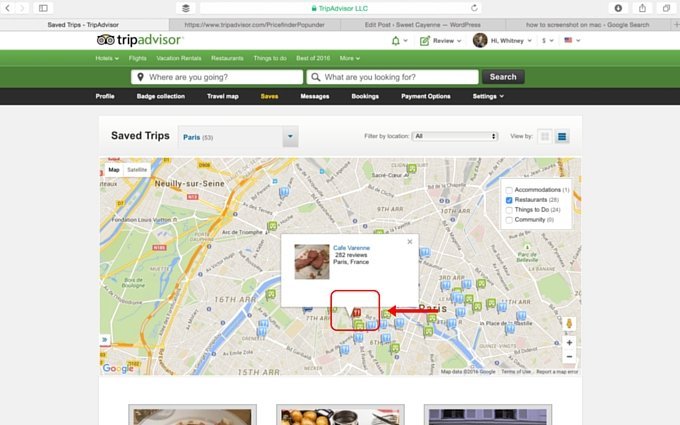This screenshot has width=680, height=425.
Task: Select the Map view button
Action: pos(114,170)
